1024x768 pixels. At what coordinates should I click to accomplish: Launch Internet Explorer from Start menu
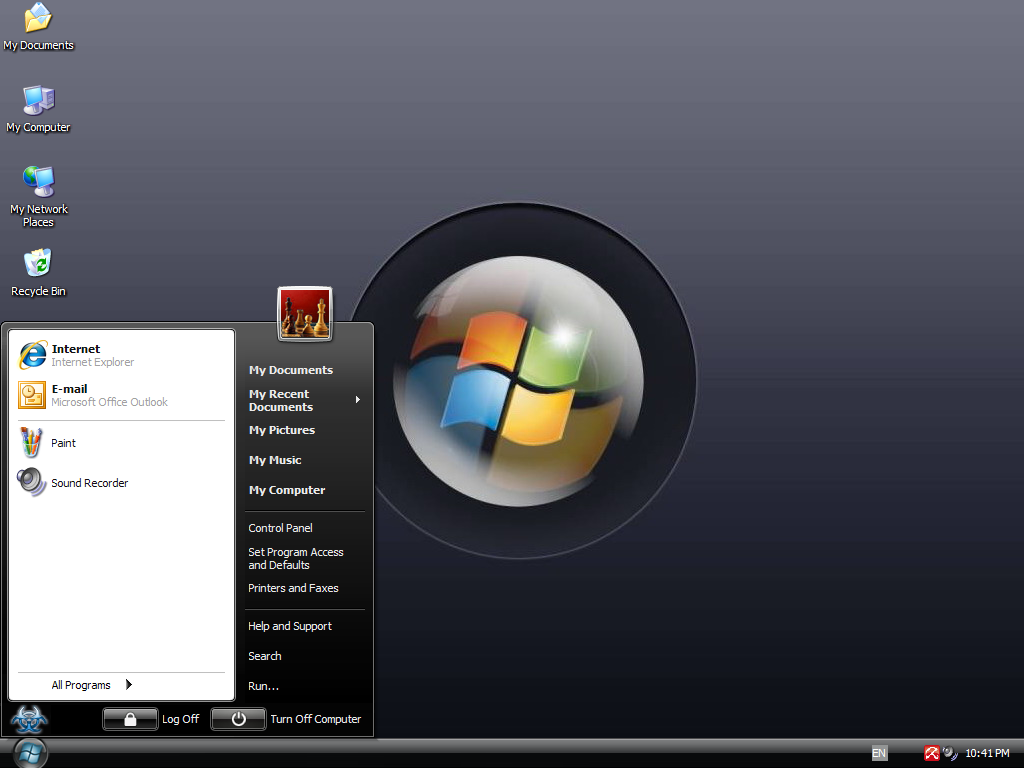pos(76,354)
